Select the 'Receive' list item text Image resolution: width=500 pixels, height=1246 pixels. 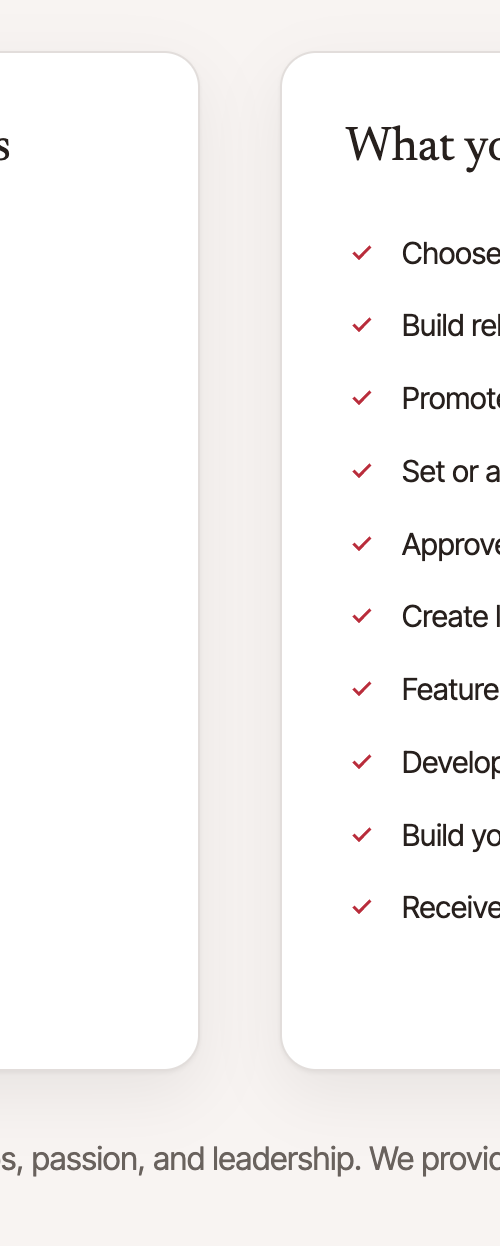click(x=451, y=907)
